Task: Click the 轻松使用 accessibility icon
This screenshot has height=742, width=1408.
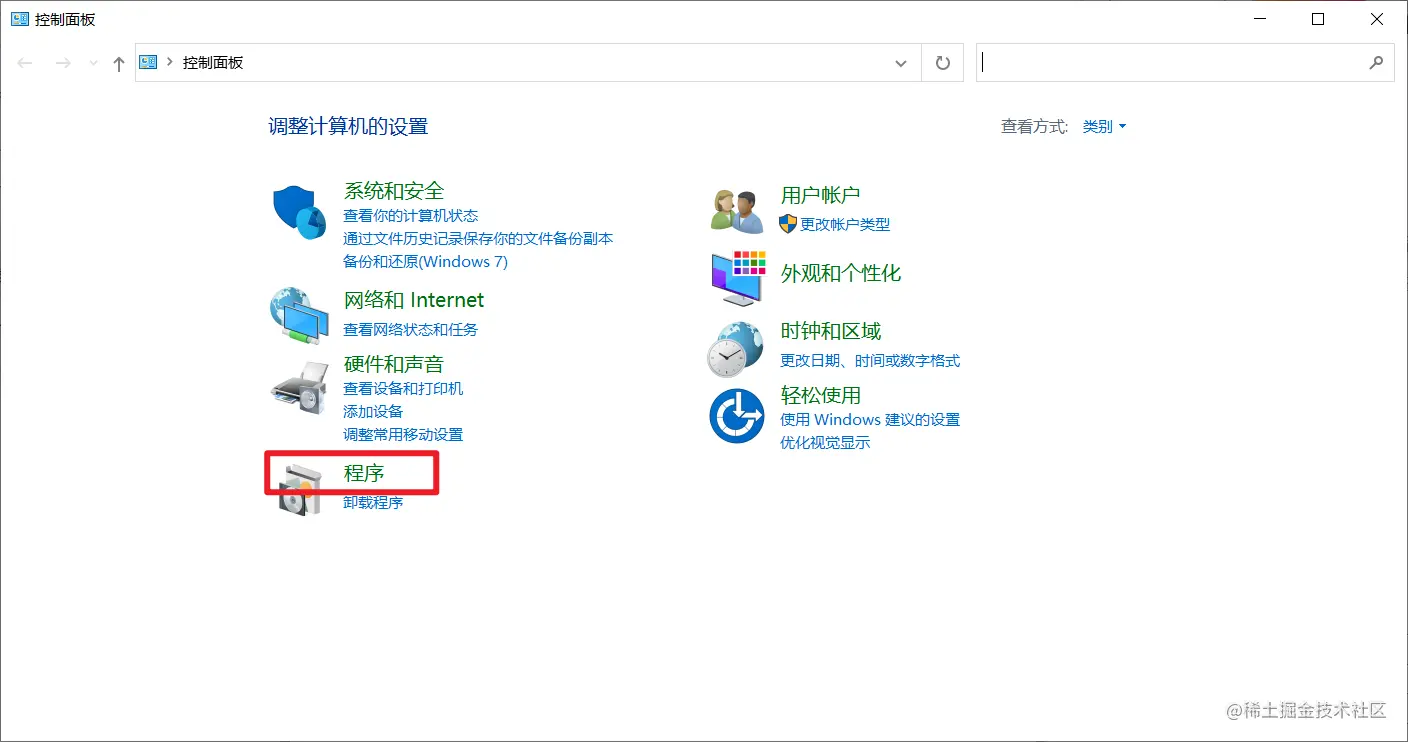Action: point(735,417)
